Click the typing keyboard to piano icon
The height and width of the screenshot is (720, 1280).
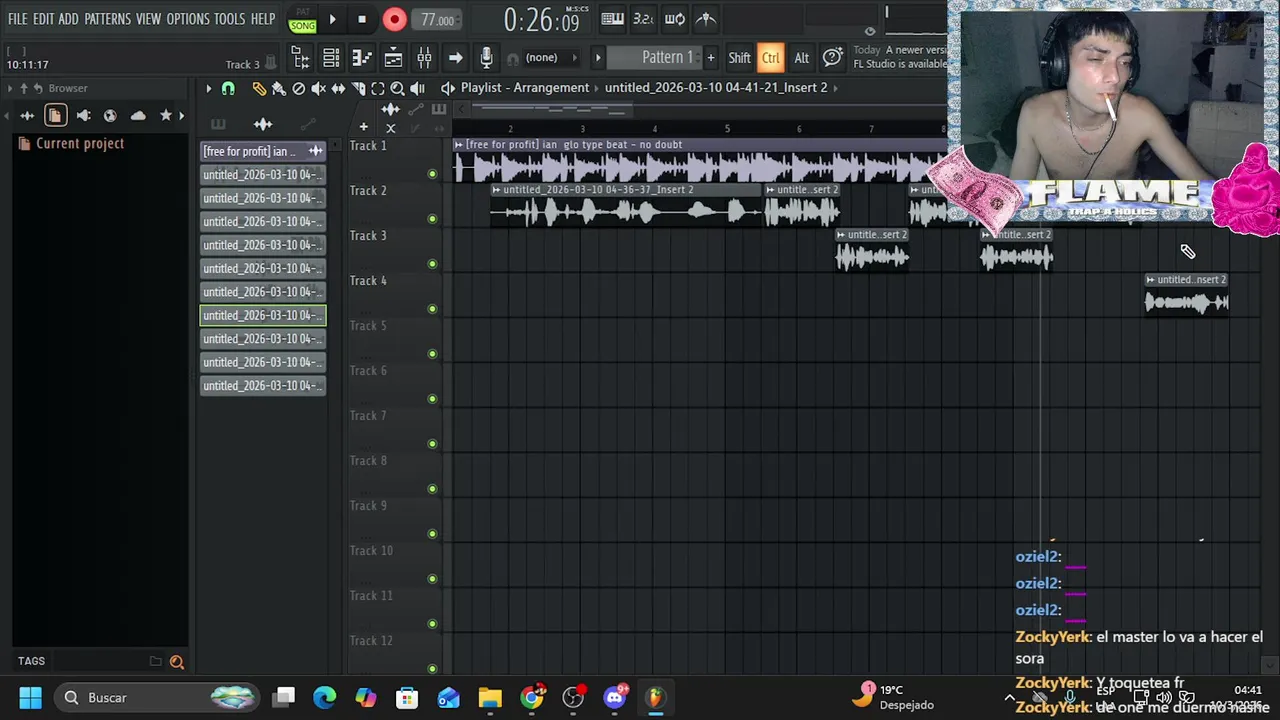[612, 19]
